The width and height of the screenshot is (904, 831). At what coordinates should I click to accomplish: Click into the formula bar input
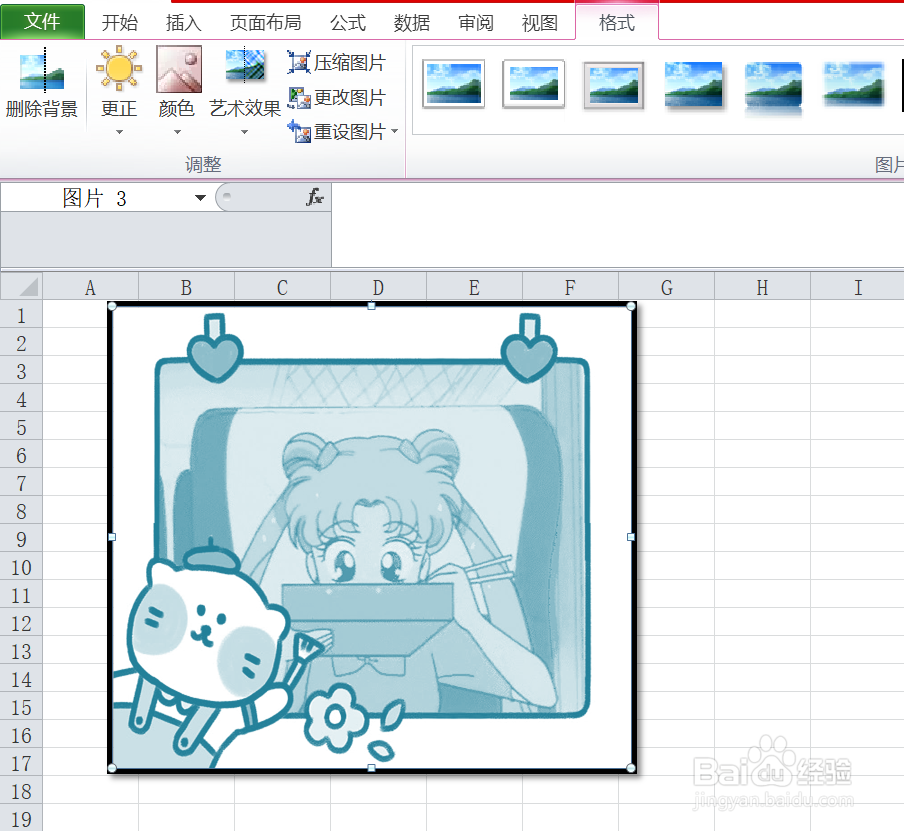(x=617, y=225)
